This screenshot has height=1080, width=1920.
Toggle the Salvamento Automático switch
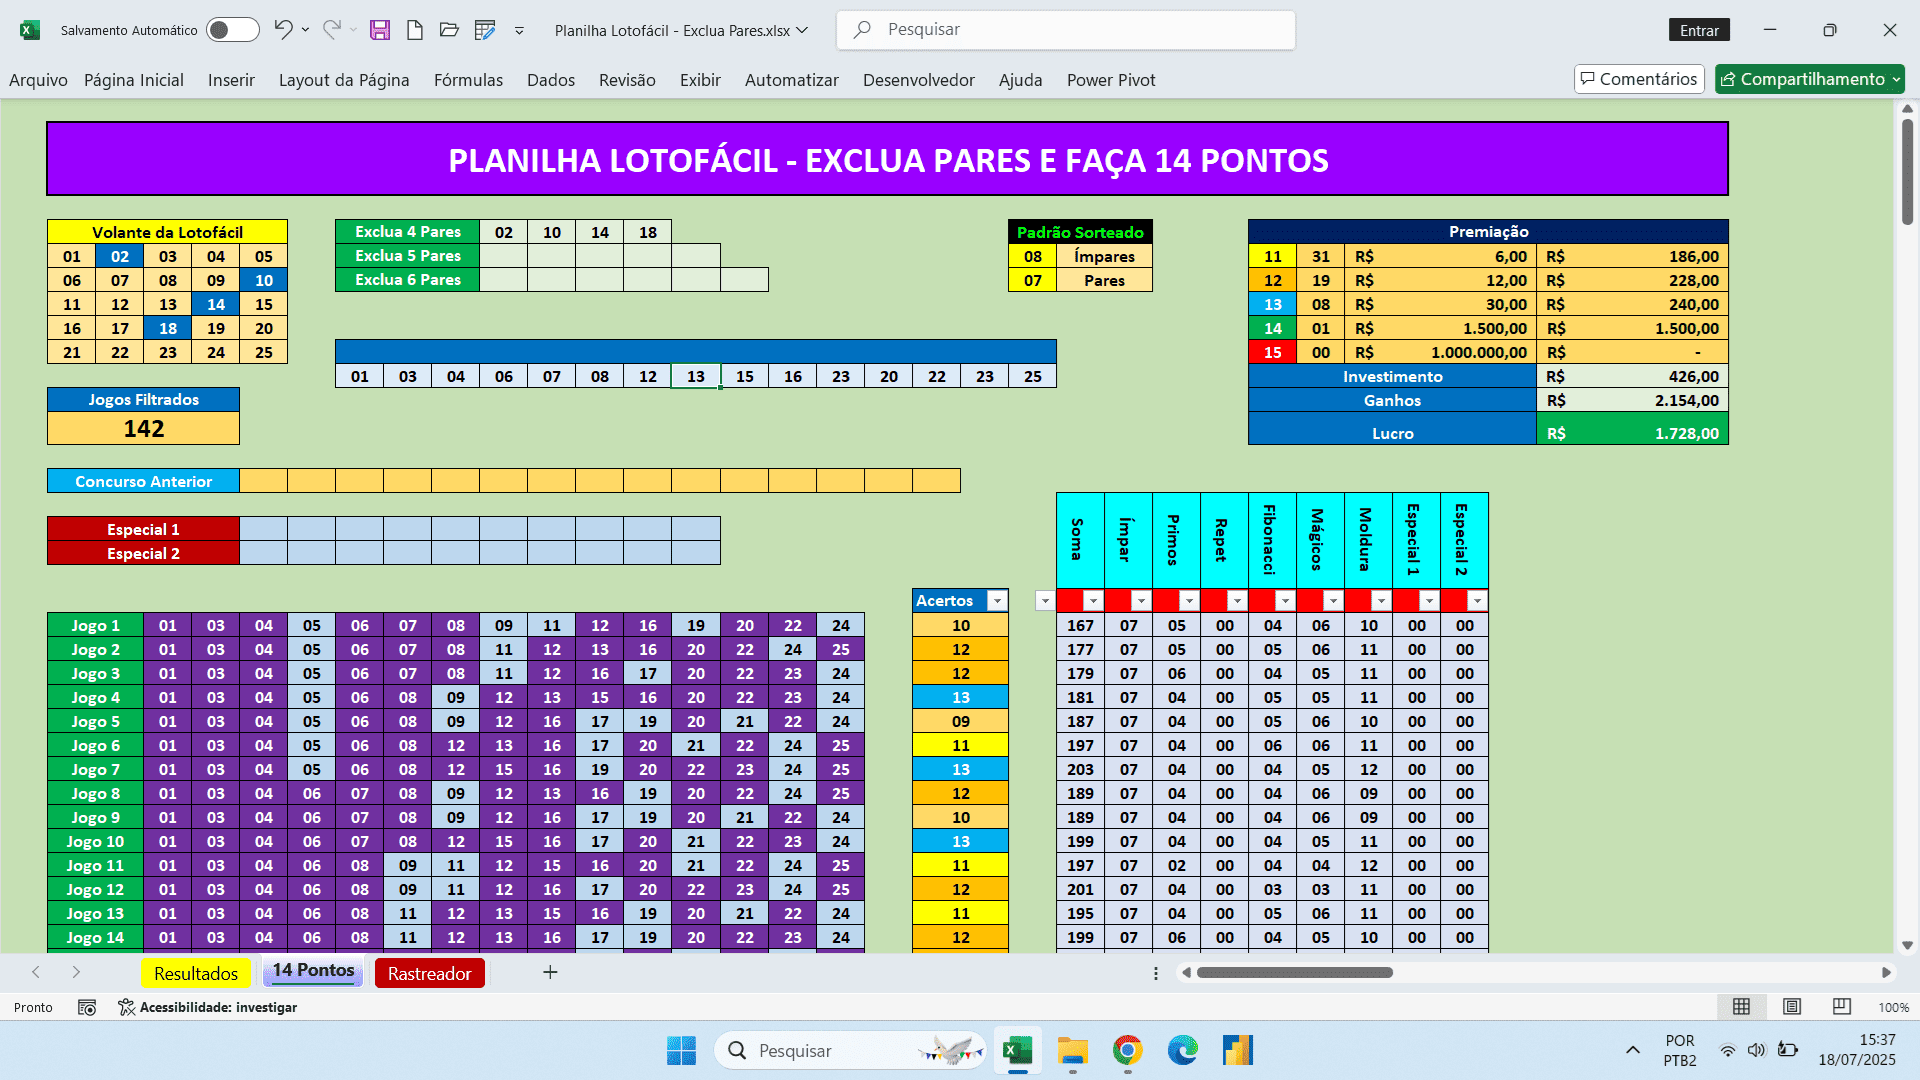232,30
